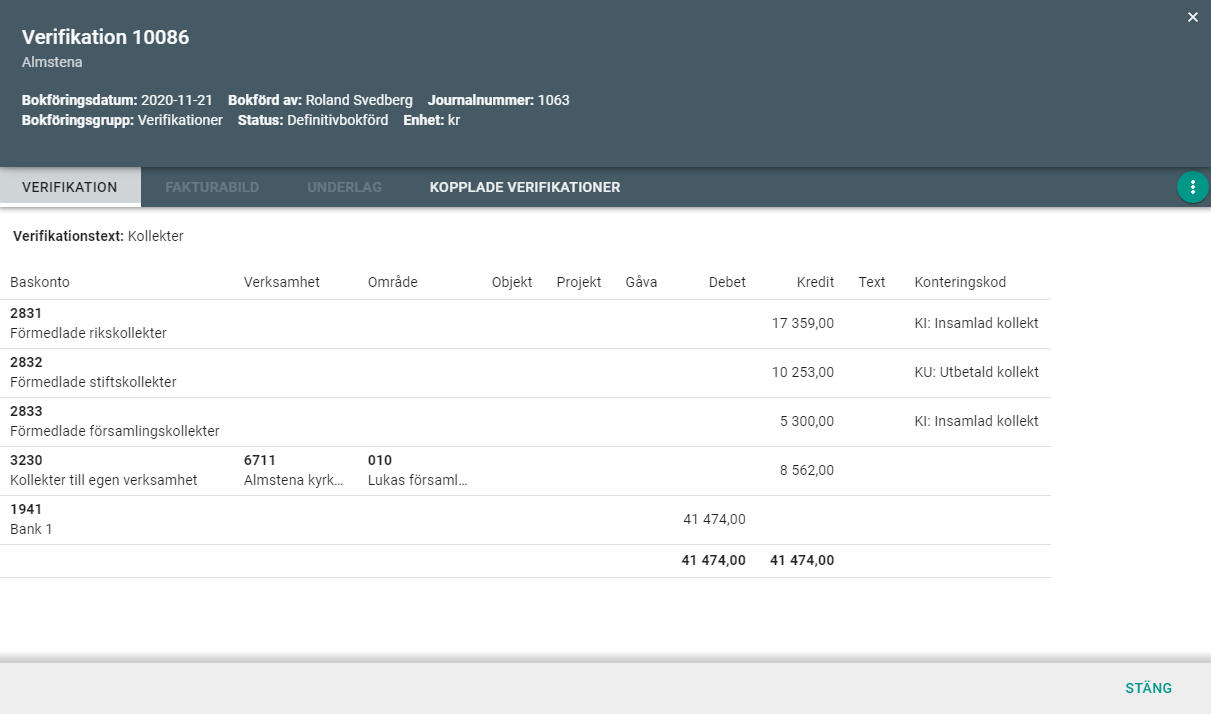The width and height of the screenshot is (1211, 714).
Task: Click the bold debet total 41 474,00
Action: point(714,560)
